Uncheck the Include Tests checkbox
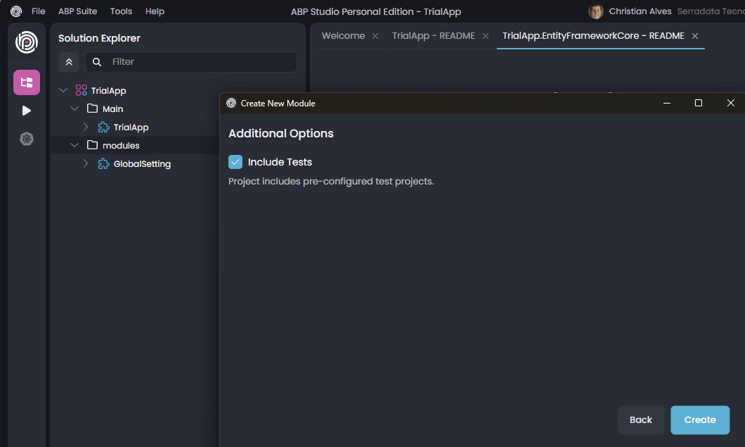 coord(235,162)
